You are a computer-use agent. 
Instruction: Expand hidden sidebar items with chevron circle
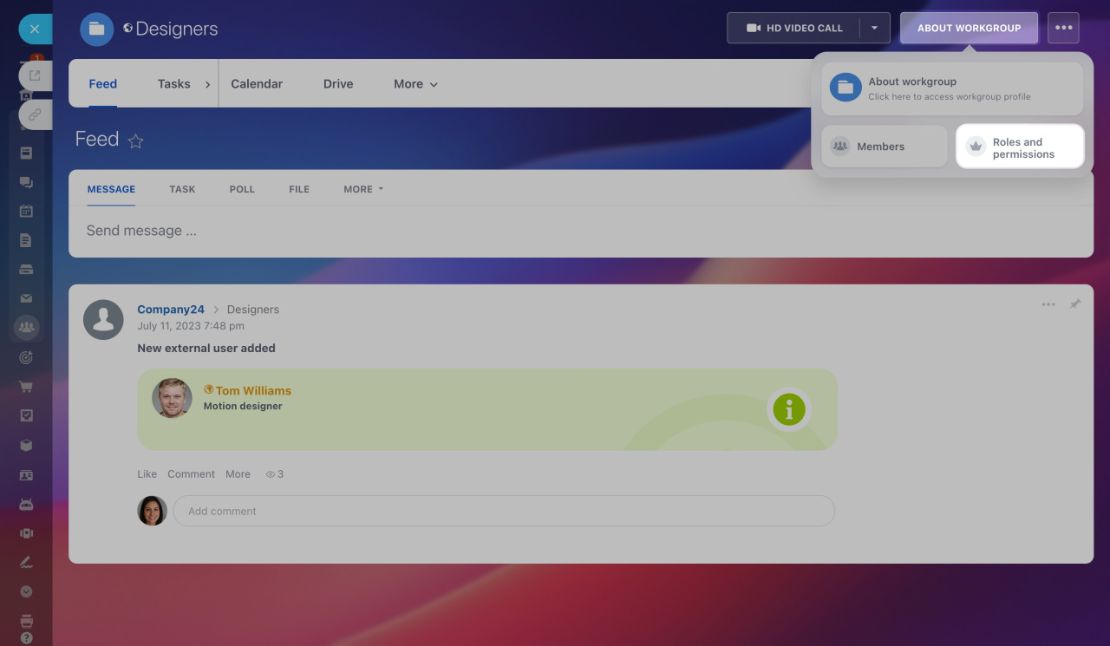point(26,592)
